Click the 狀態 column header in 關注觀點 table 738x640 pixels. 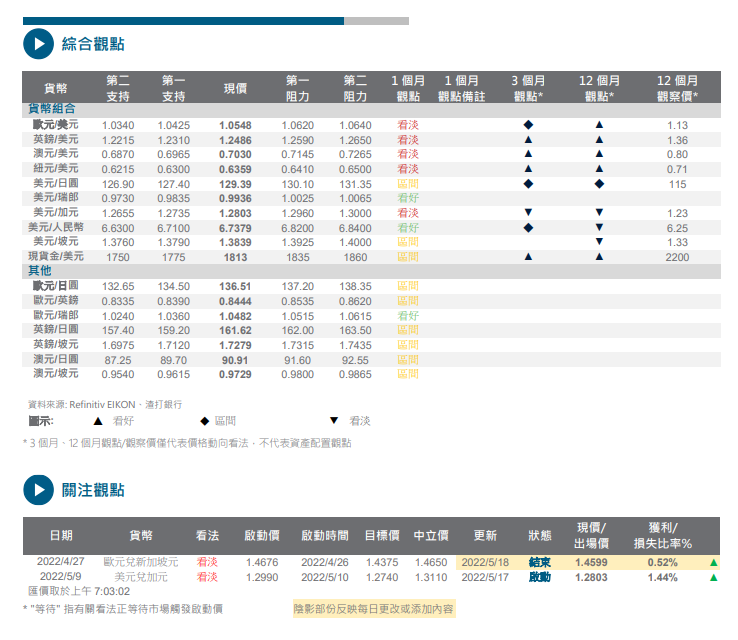pyautogui.click(x=539, y=535)
